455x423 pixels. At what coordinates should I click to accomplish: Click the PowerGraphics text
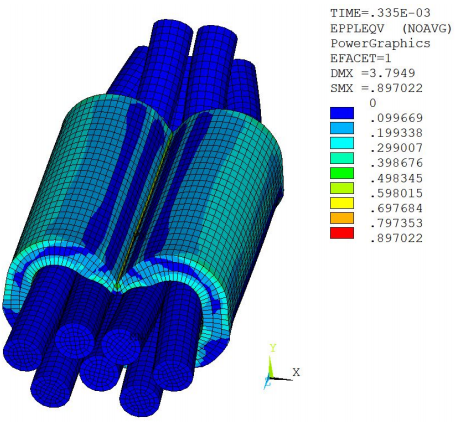tap(380, 43)
